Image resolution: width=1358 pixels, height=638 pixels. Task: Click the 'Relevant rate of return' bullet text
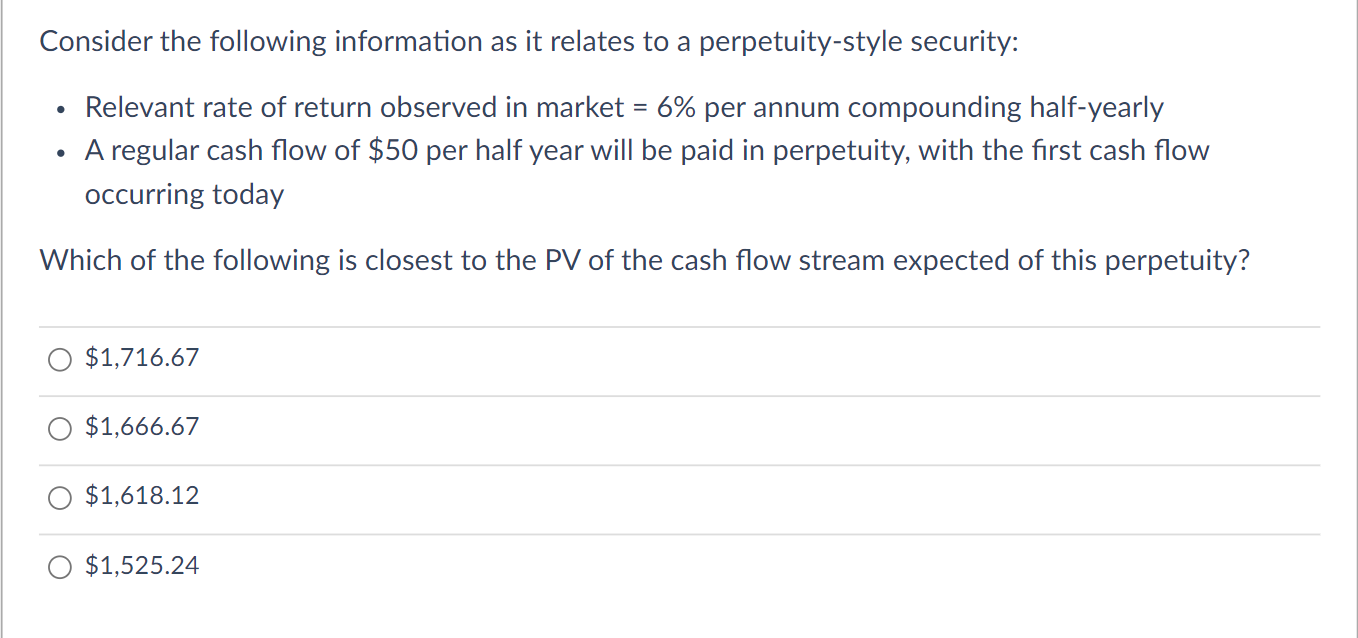(624, 108)
